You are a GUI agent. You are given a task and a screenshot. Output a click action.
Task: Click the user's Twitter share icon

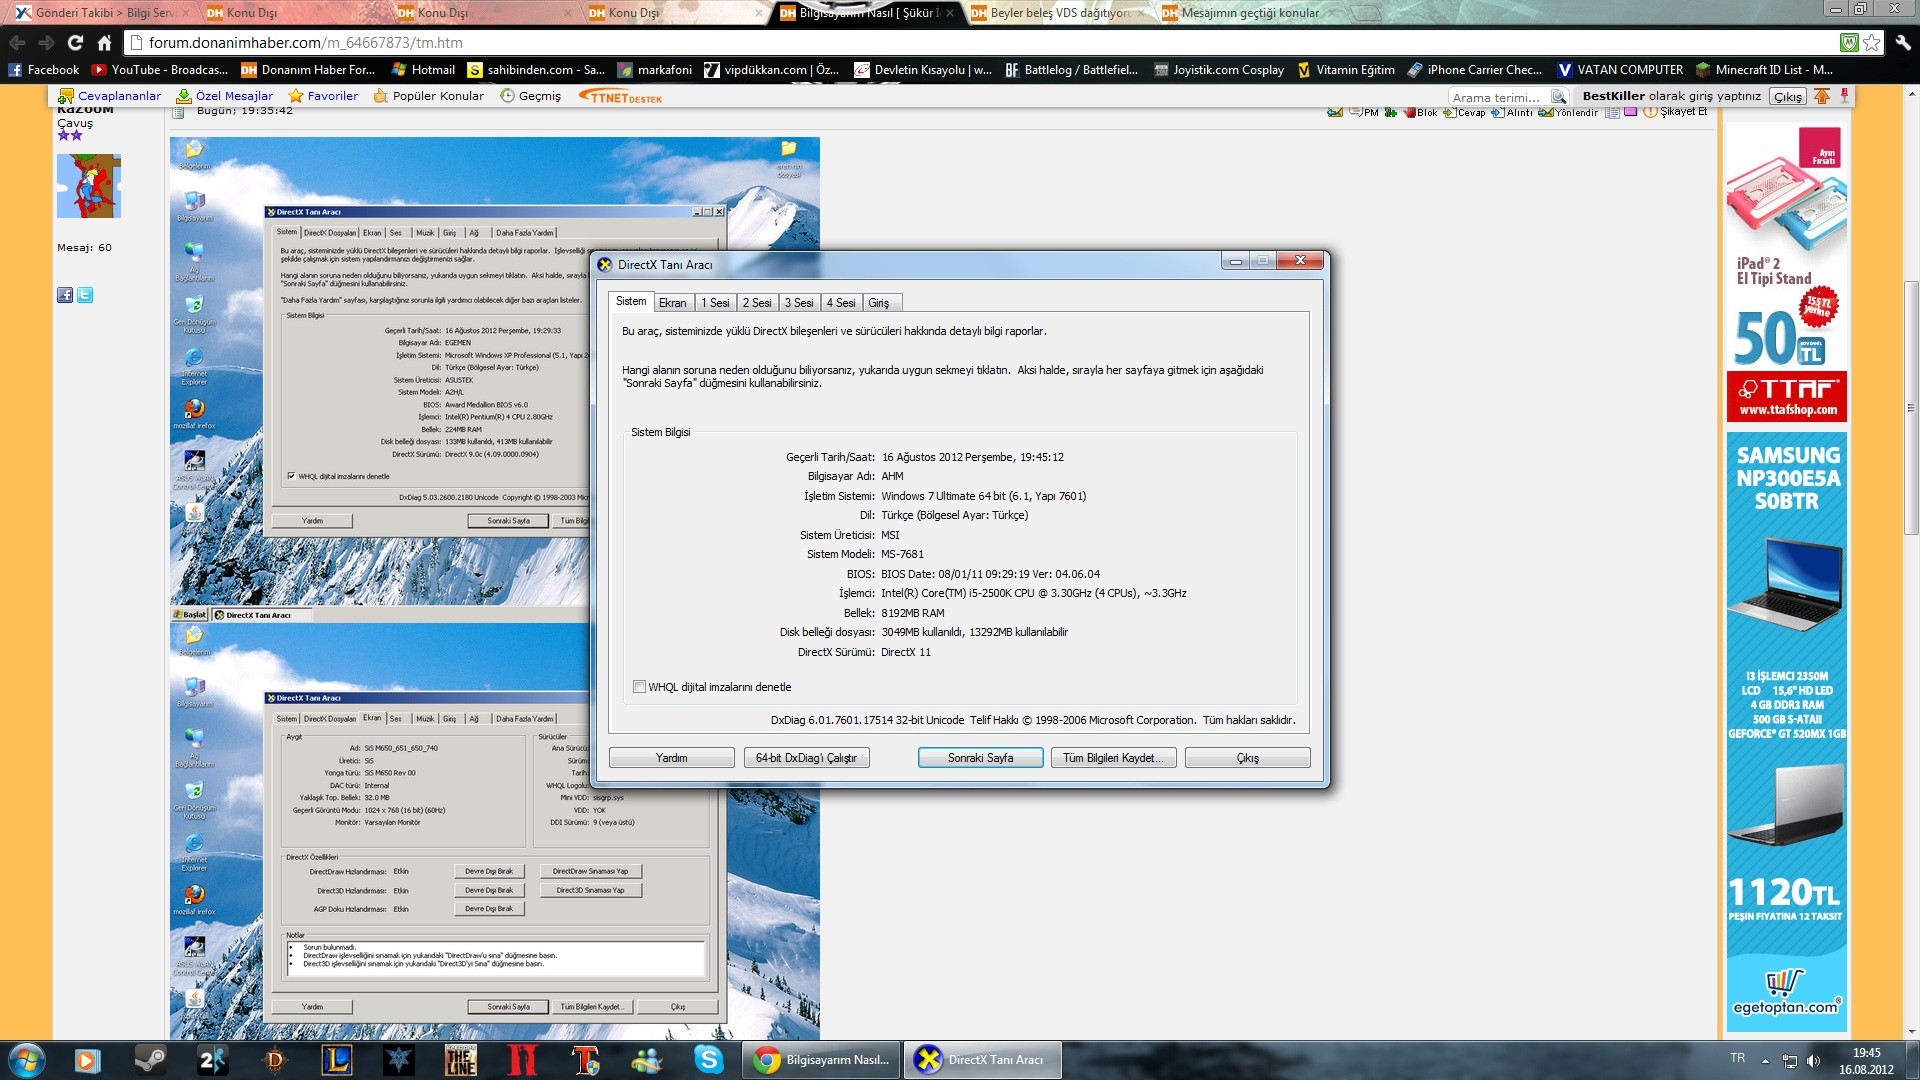tap(85, 295)
